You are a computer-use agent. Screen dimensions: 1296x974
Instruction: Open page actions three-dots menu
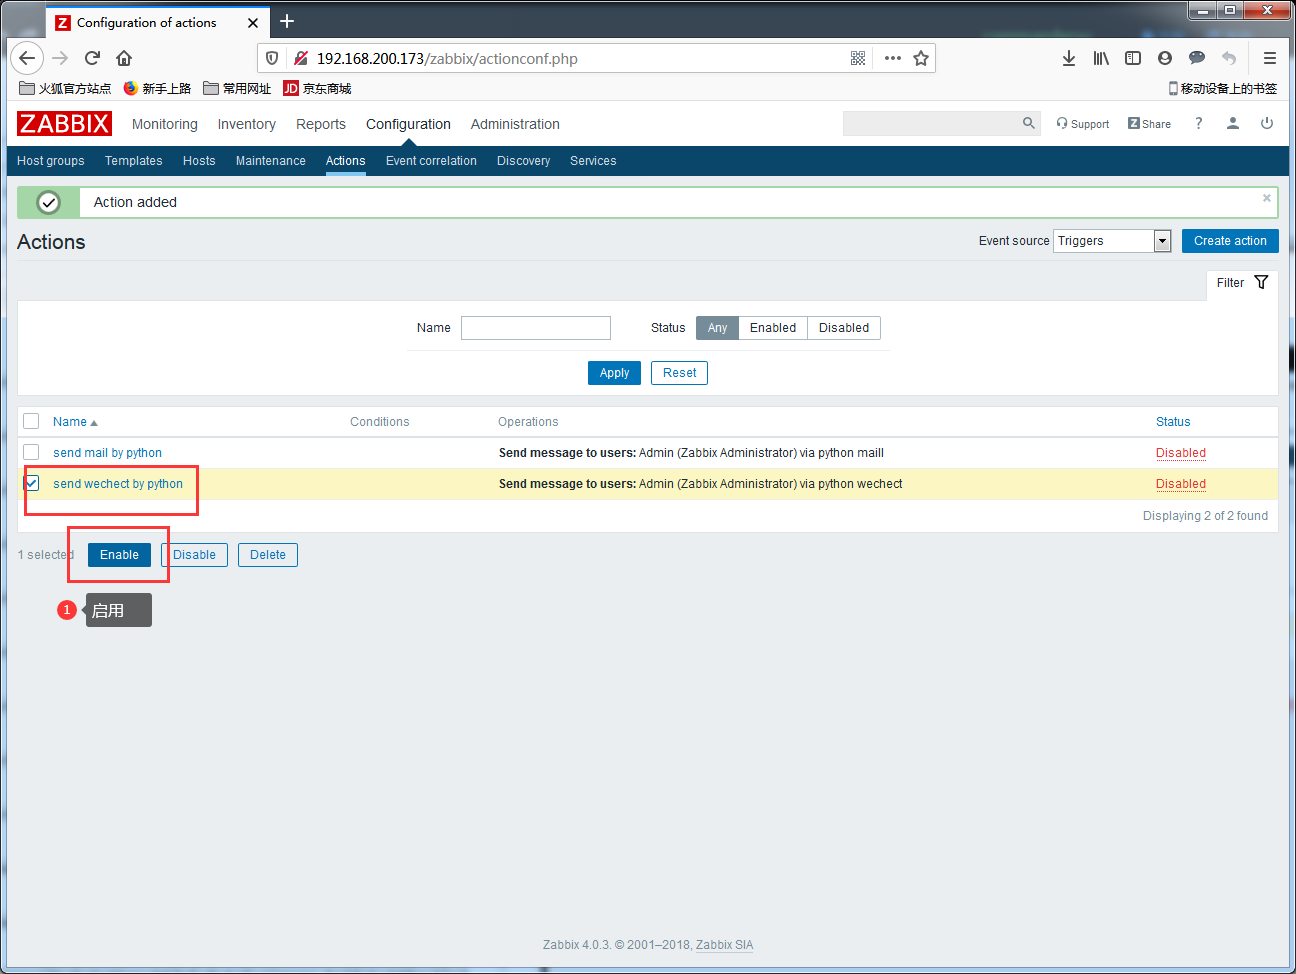[893, 58]
